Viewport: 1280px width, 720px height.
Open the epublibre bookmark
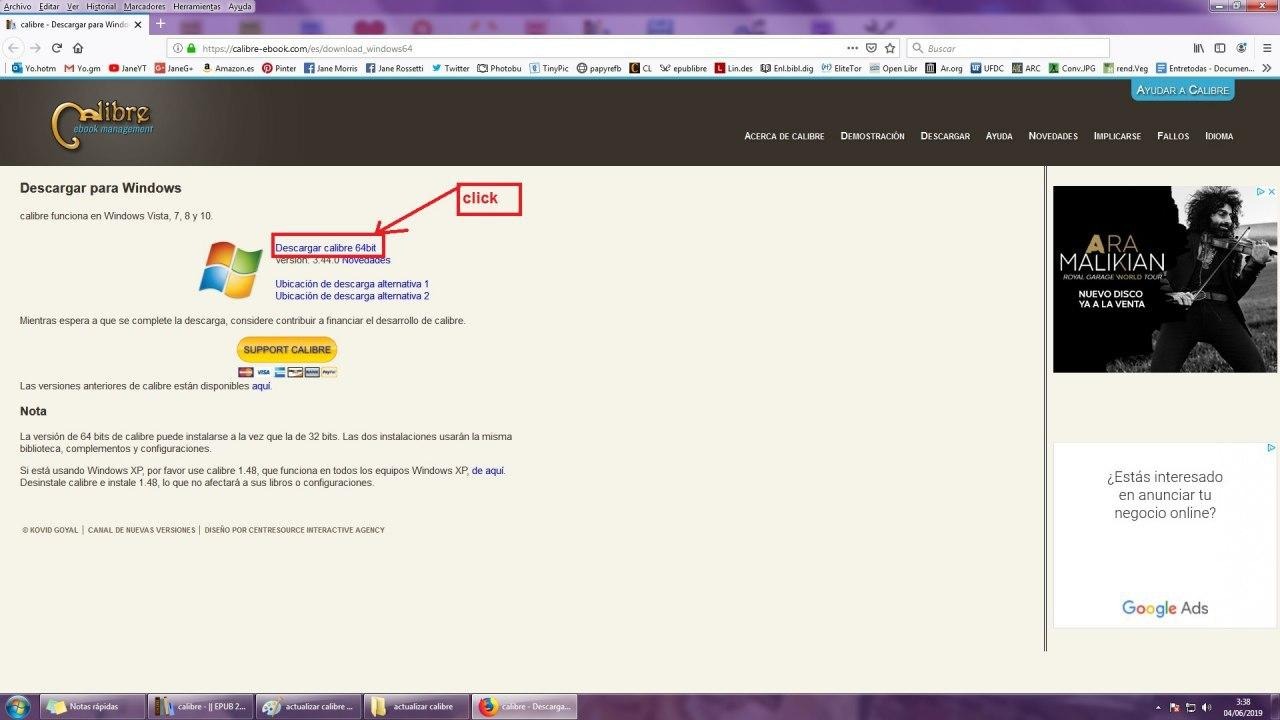pyautogui.click(x=684, y=68)
